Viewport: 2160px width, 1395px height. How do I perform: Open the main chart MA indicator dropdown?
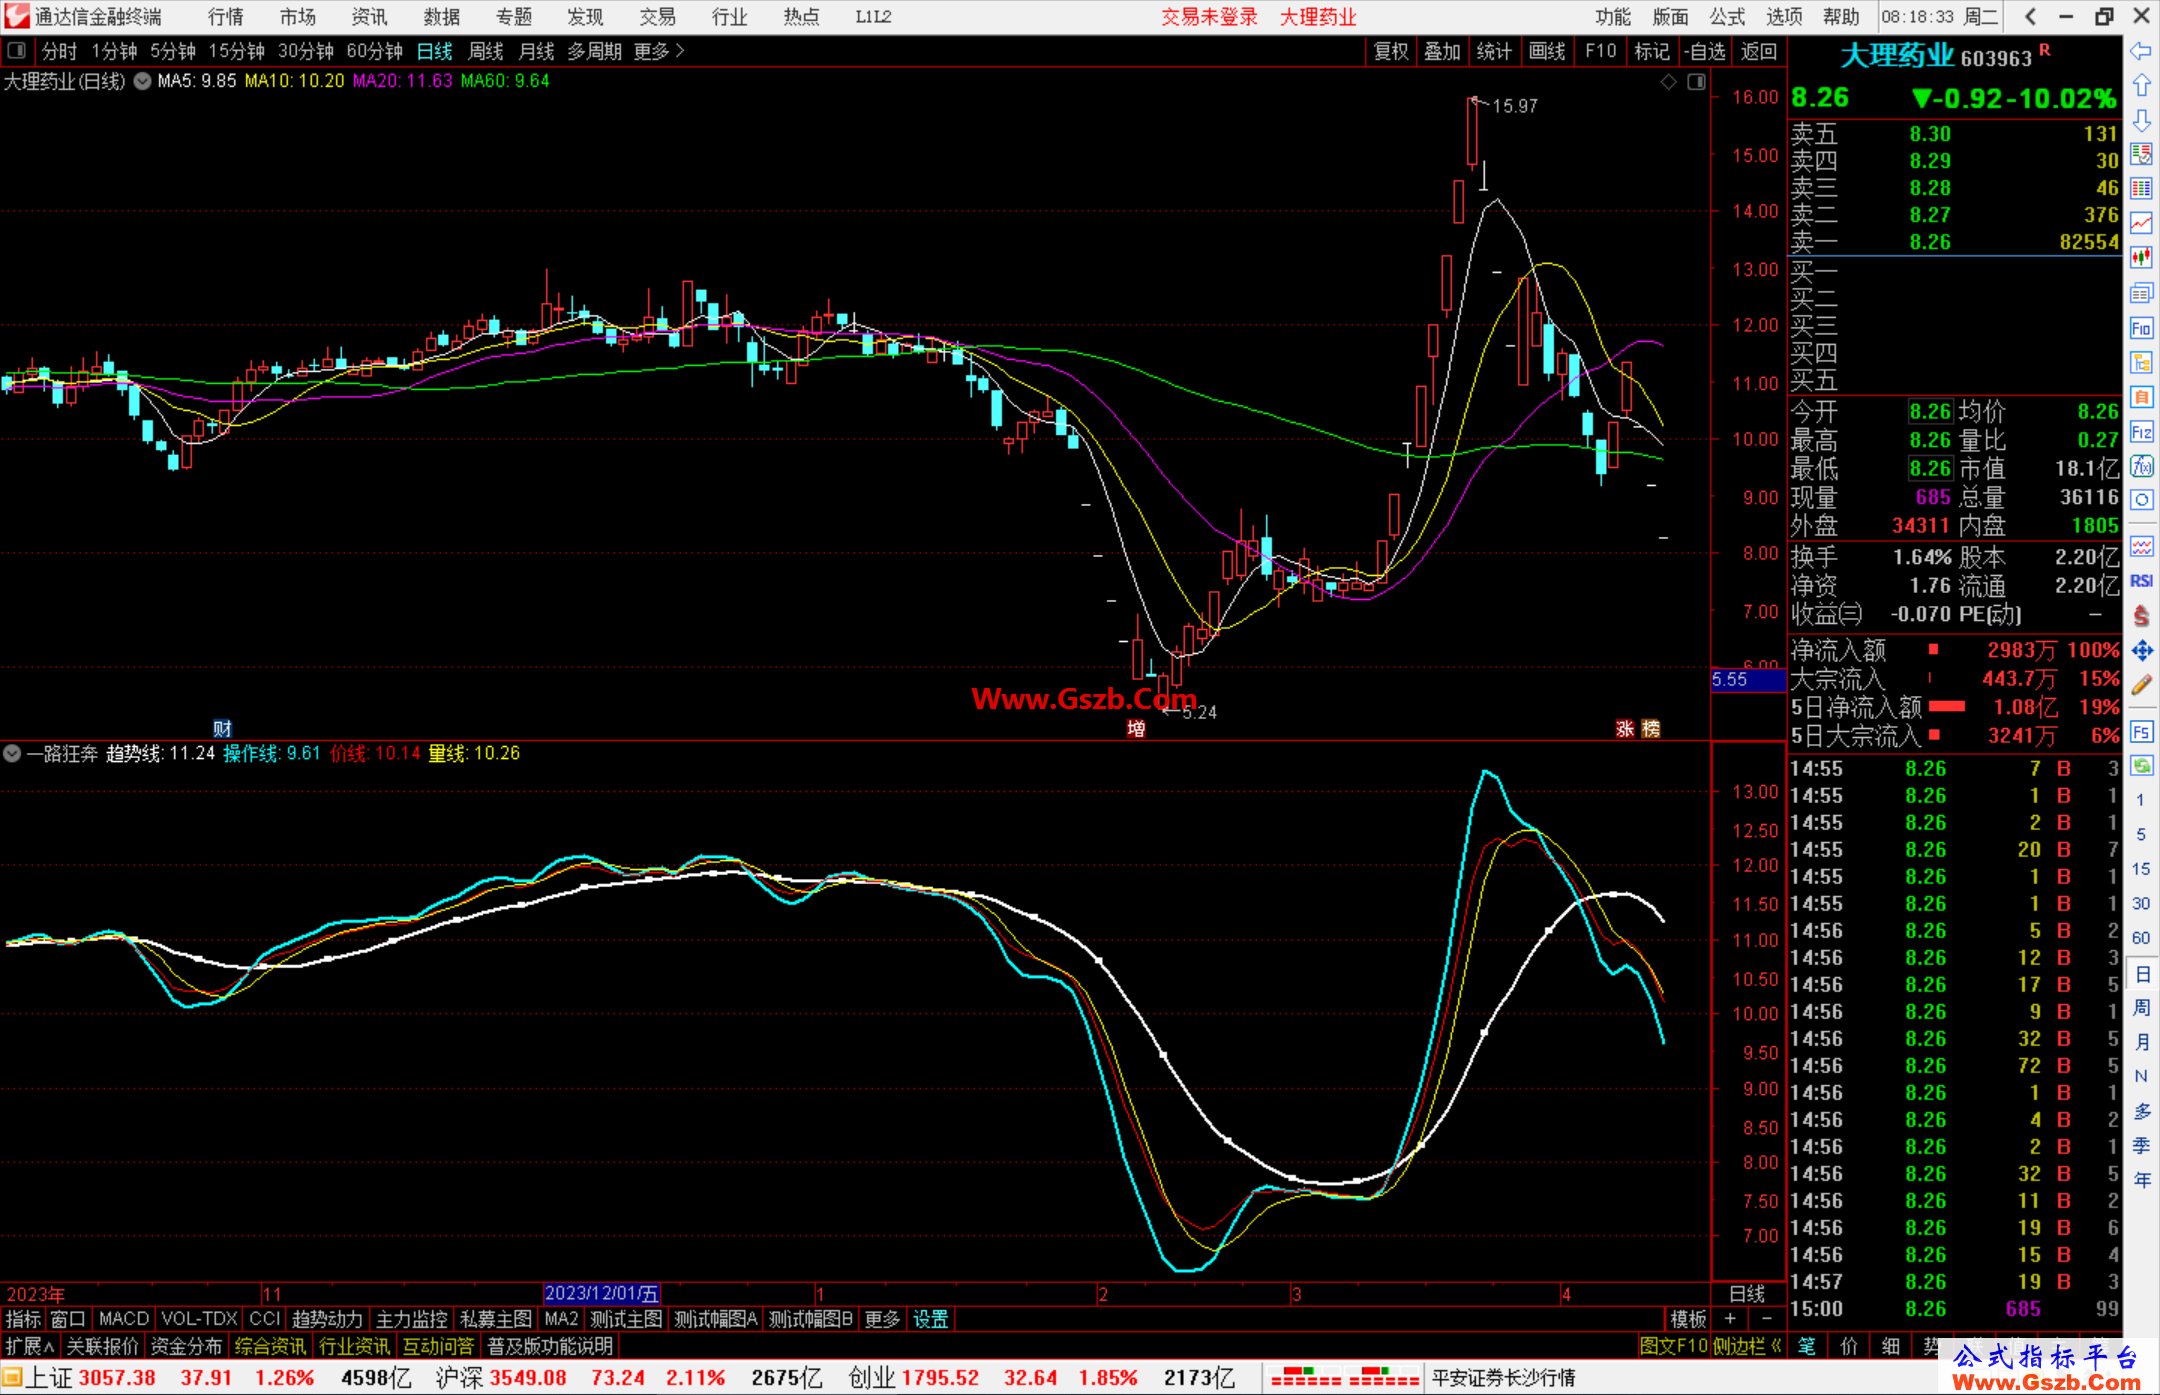click(143, 81)
